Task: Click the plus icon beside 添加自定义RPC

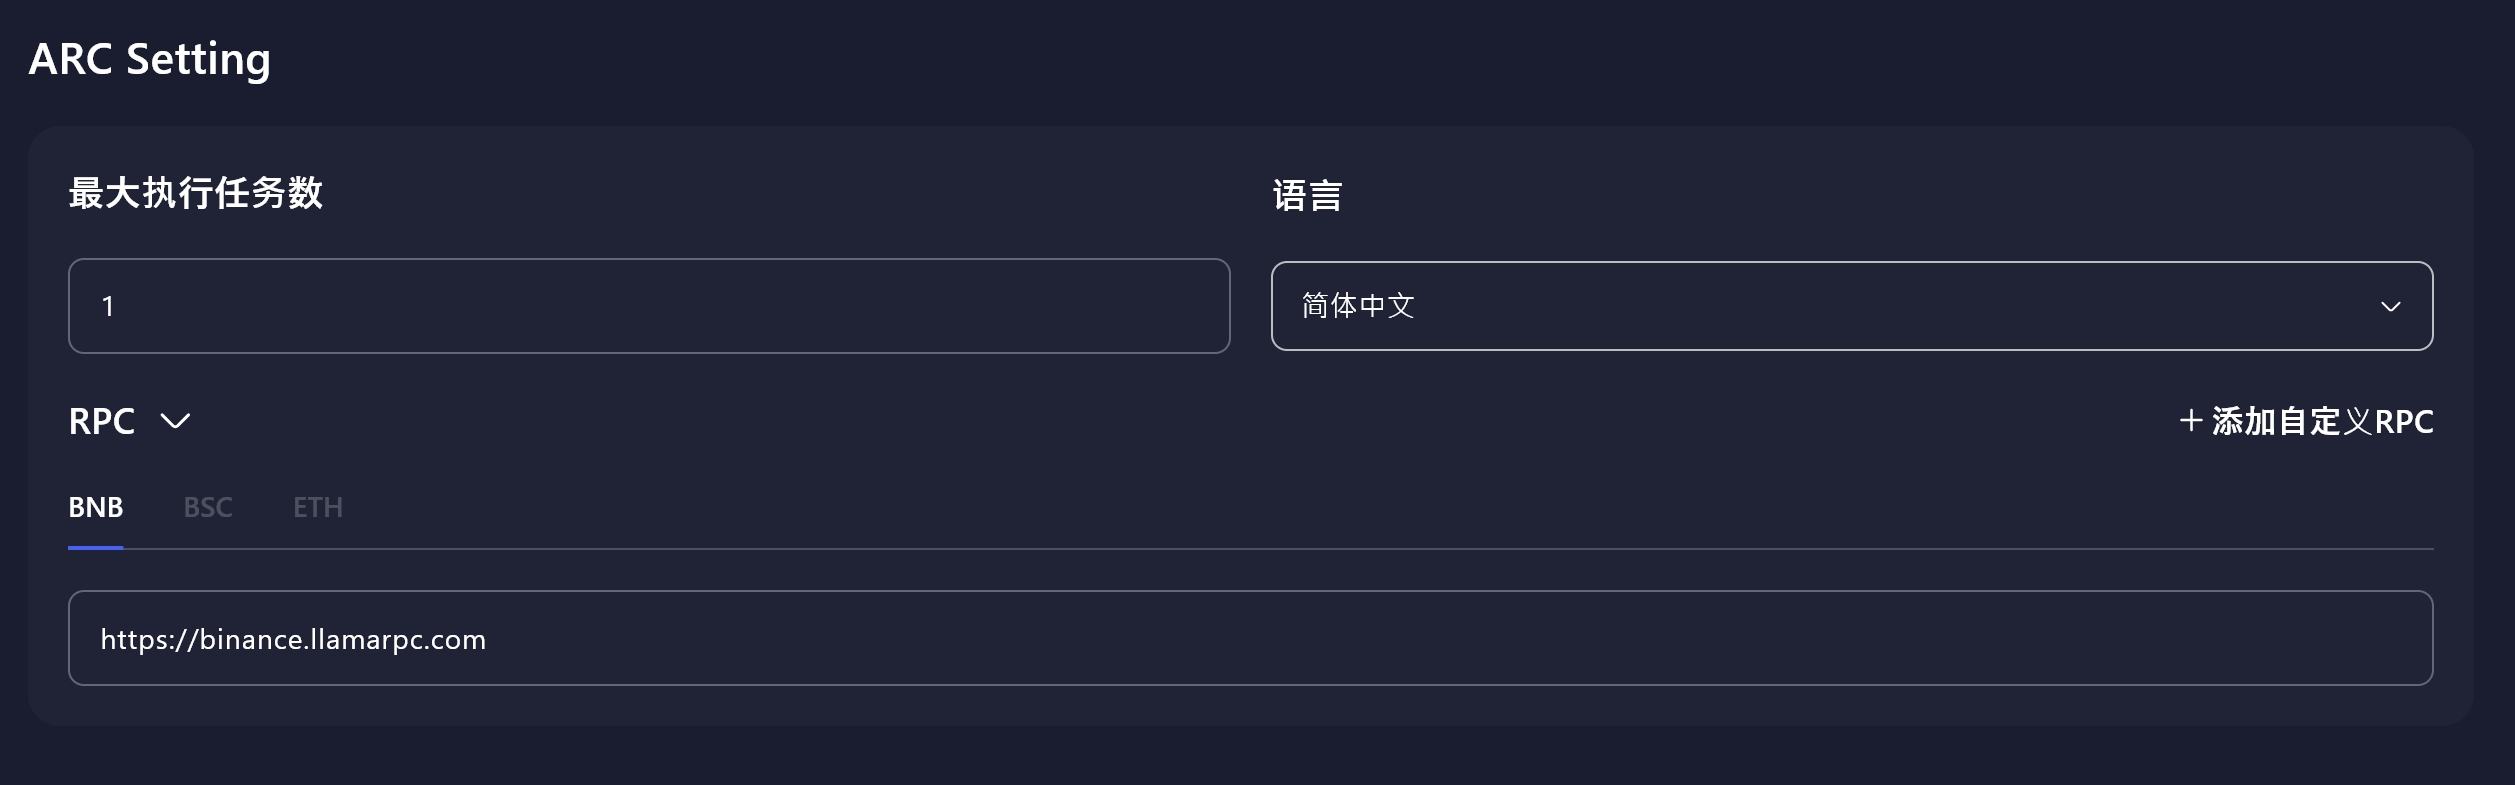Action: pyautogui.click(x=2190, y=421)
